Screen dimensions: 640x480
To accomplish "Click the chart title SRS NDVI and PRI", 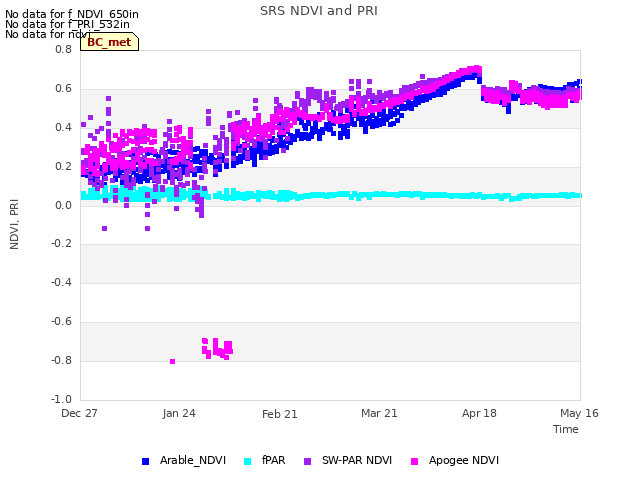I will tap(319, 11).
